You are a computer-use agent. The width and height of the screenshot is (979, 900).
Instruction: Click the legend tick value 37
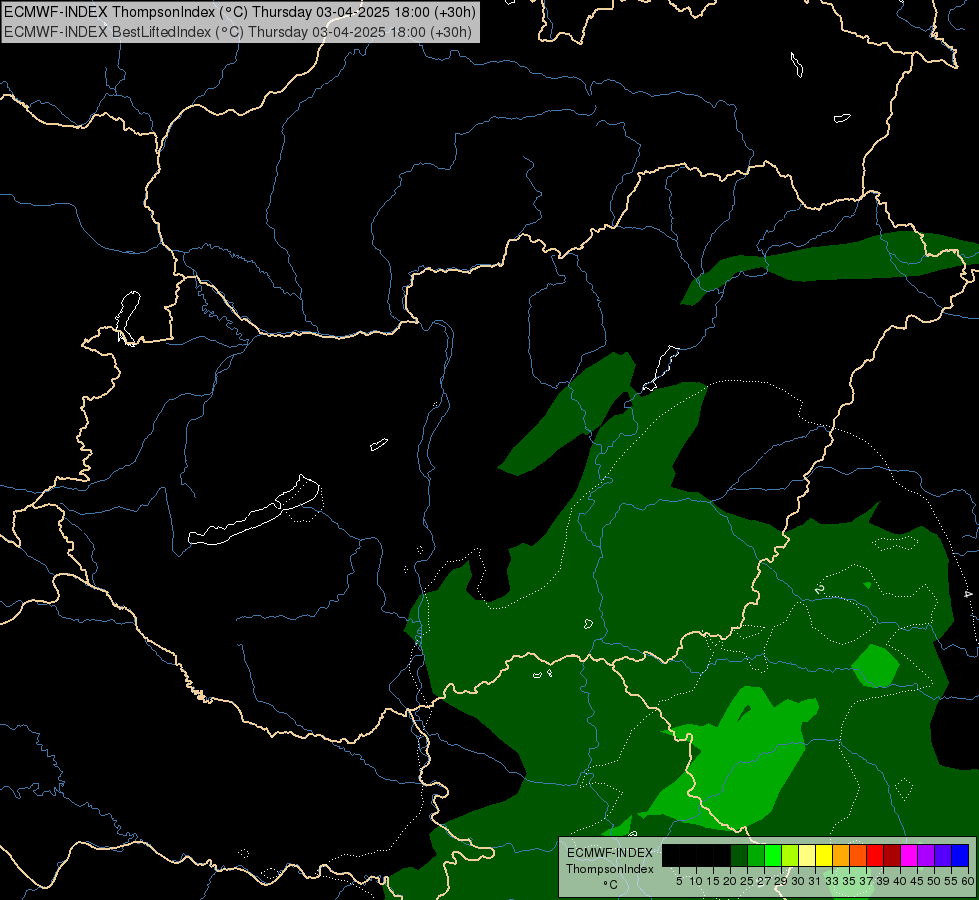[866, 881]
